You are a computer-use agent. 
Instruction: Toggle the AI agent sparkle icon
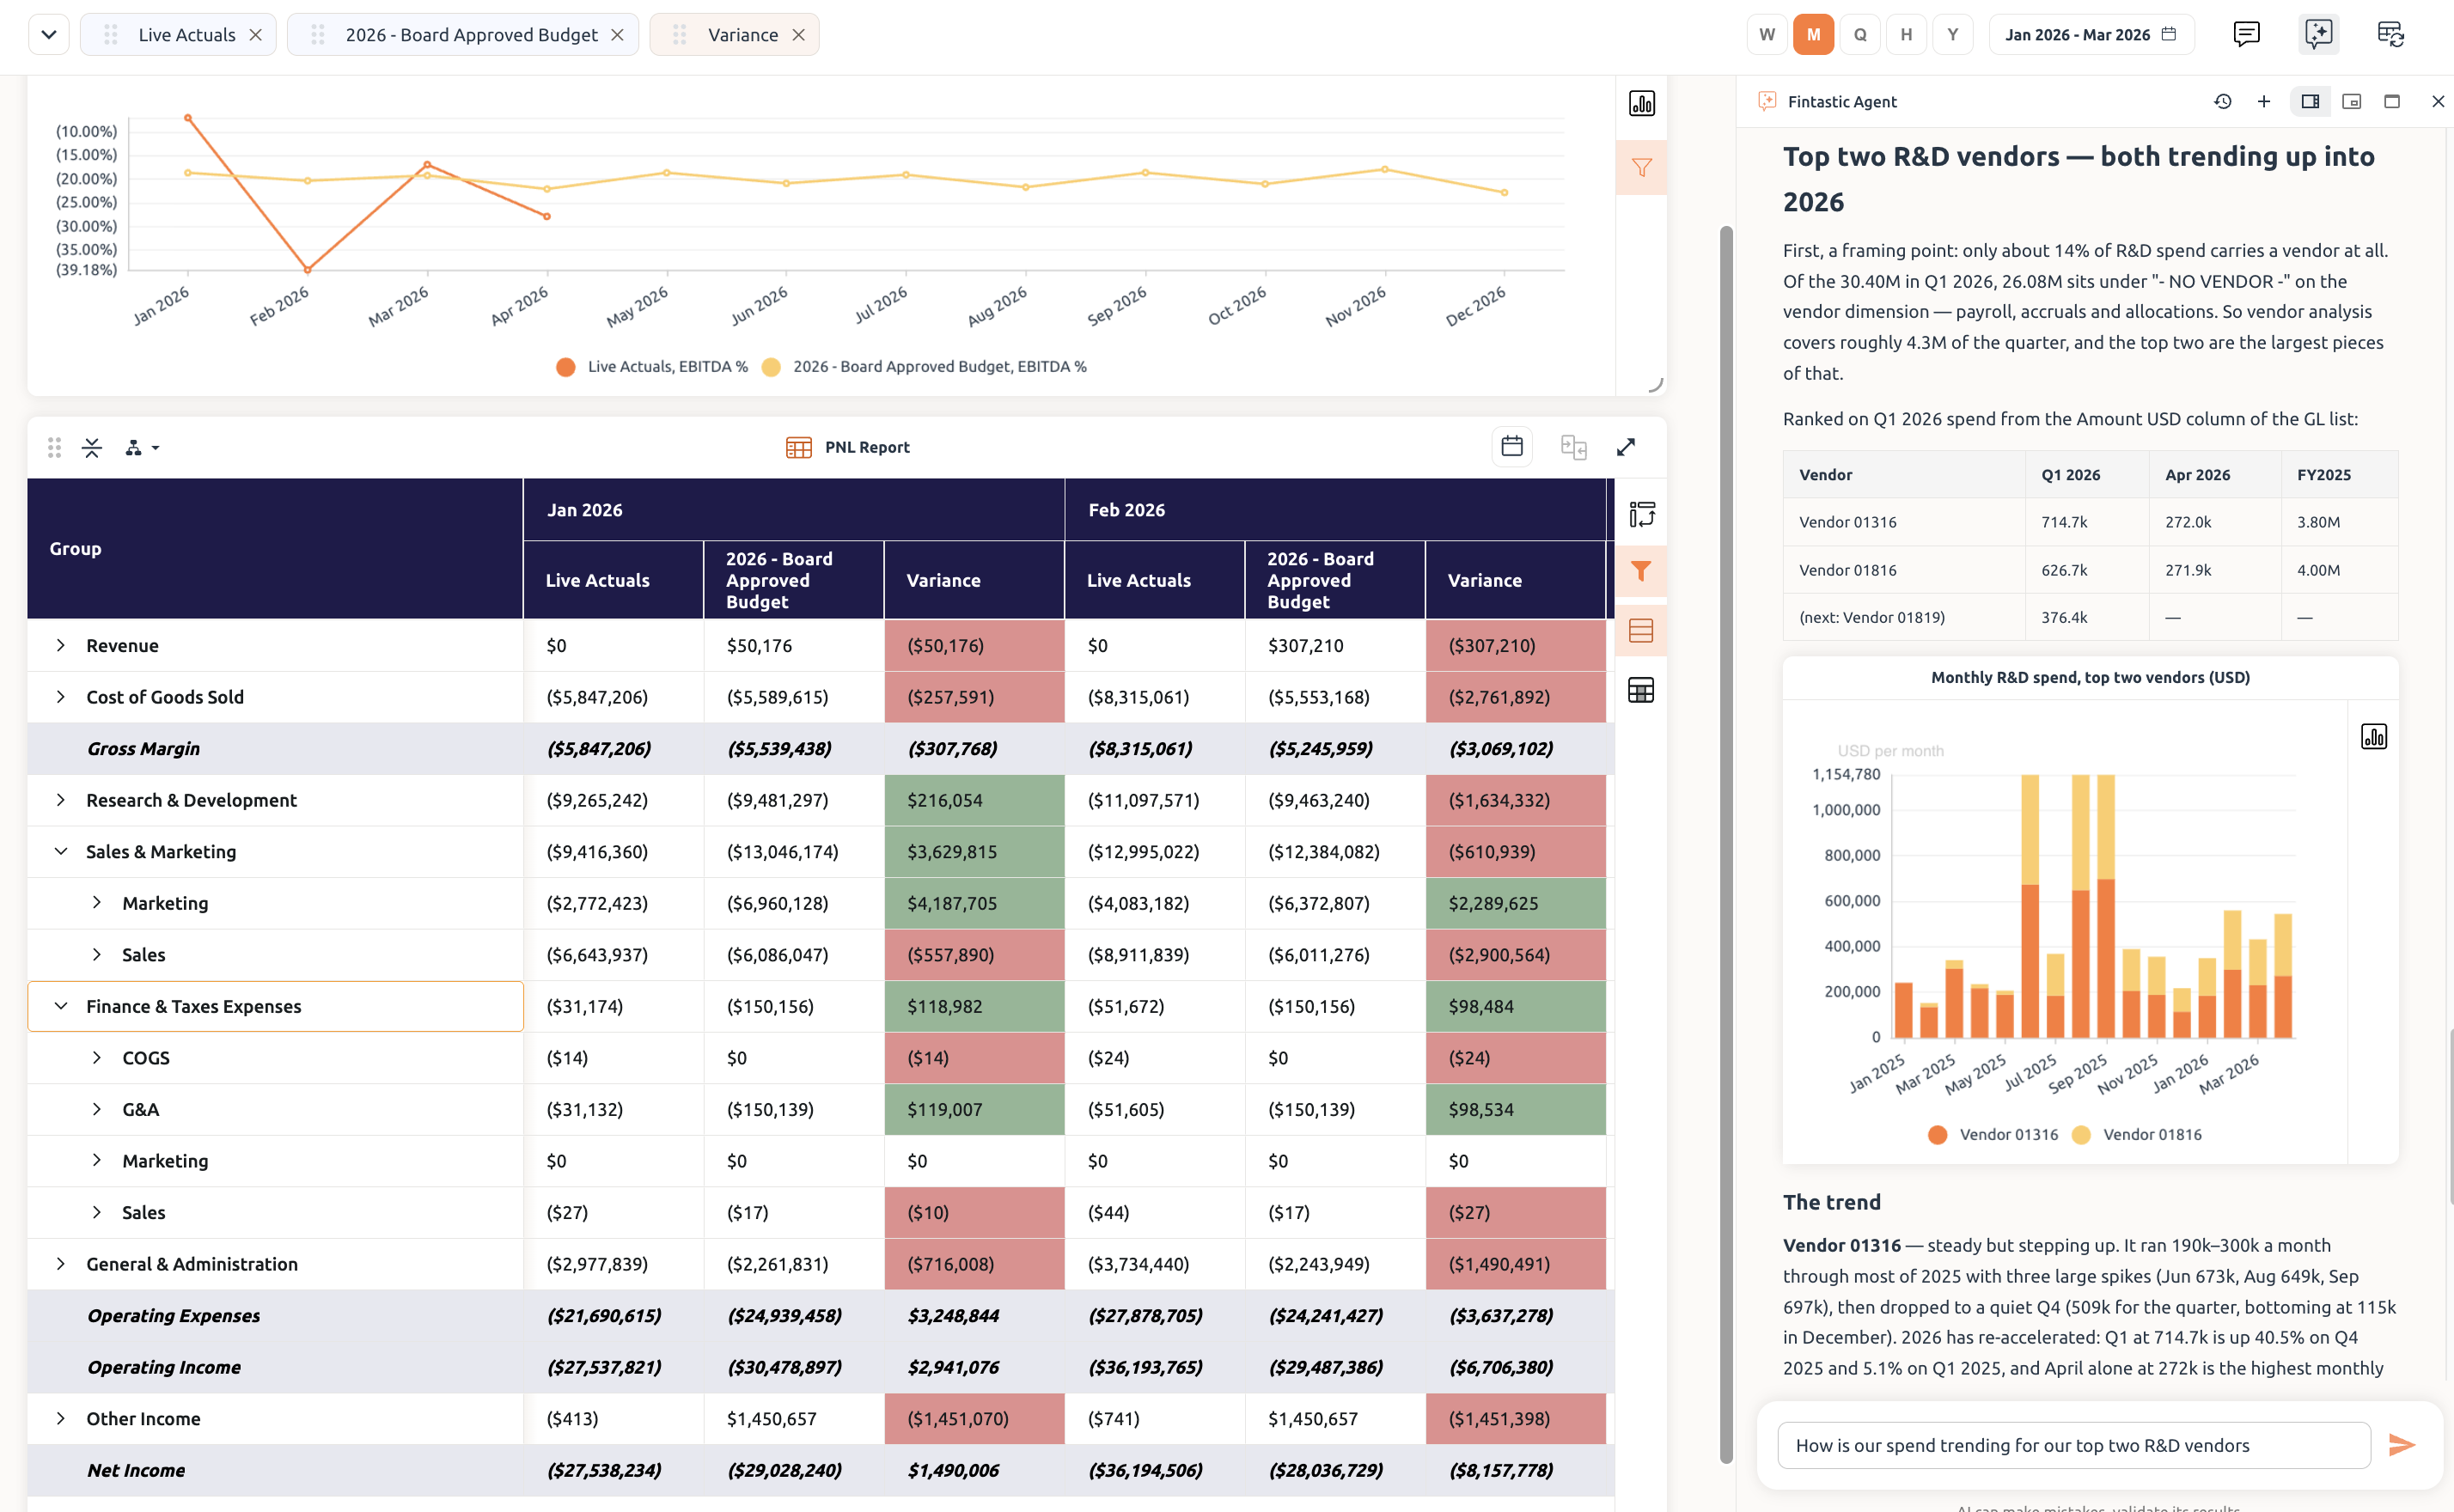coord(2318,34)
